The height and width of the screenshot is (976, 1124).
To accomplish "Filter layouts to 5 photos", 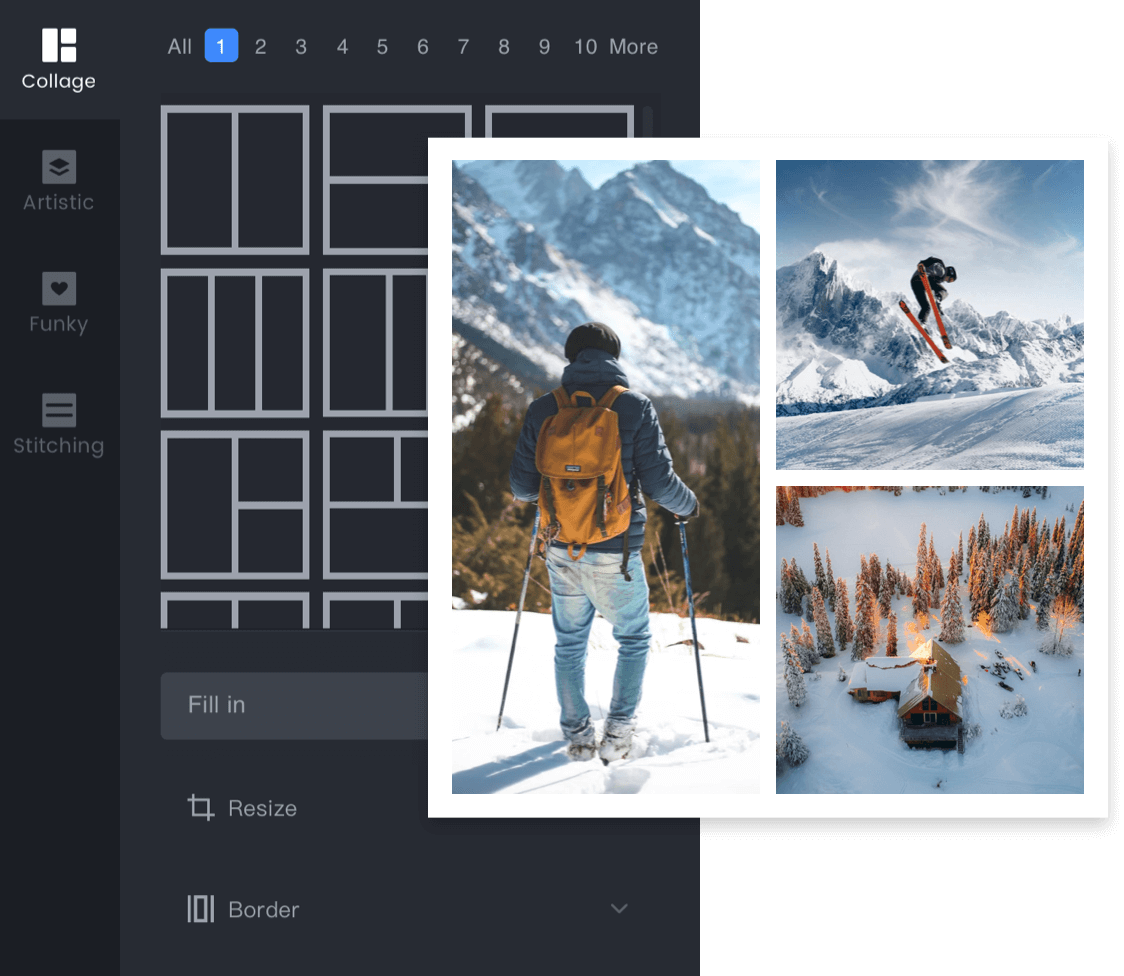I will [382, 47].
